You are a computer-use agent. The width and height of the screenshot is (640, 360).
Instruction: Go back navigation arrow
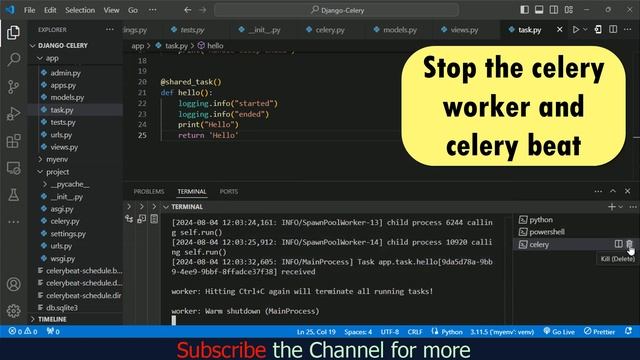(187, 10)
